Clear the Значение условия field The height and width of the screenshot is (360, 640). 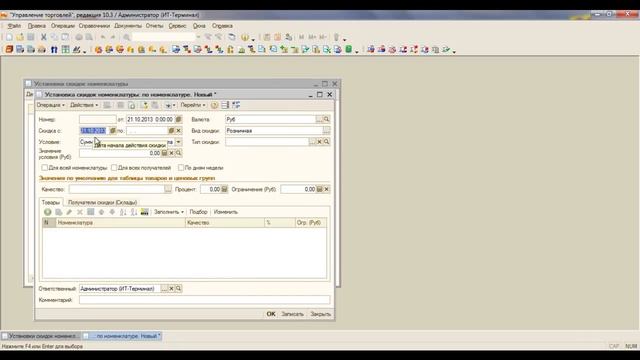[x=171, y=153]
